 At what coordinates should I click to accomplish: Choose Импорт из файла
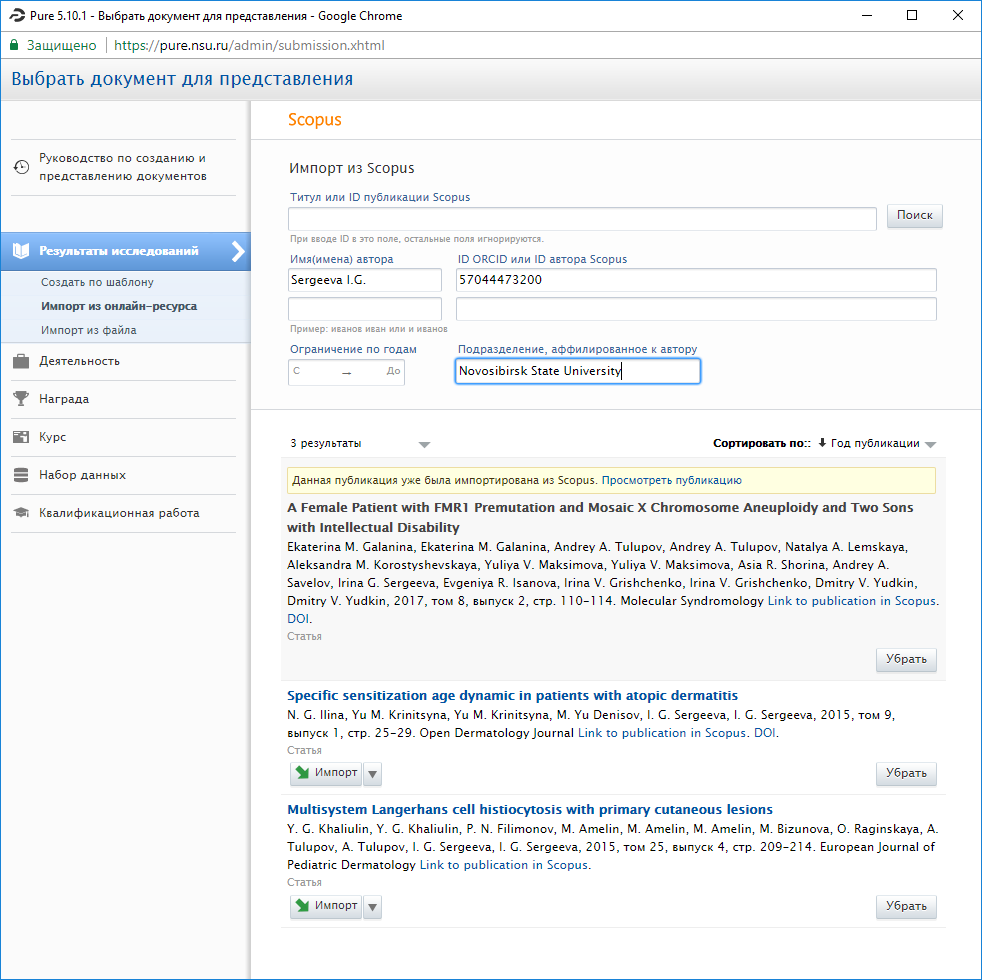point(88,330)
